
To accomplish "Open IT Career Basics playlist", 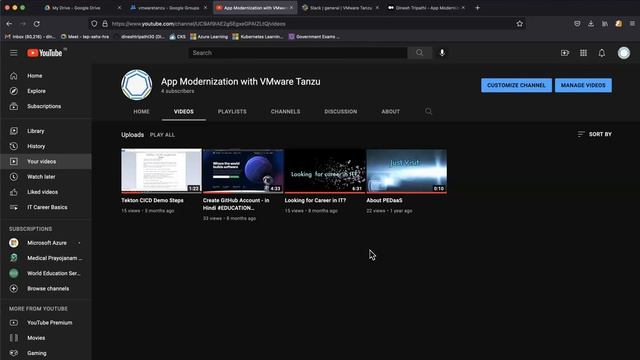I will [x=46, y=207].
